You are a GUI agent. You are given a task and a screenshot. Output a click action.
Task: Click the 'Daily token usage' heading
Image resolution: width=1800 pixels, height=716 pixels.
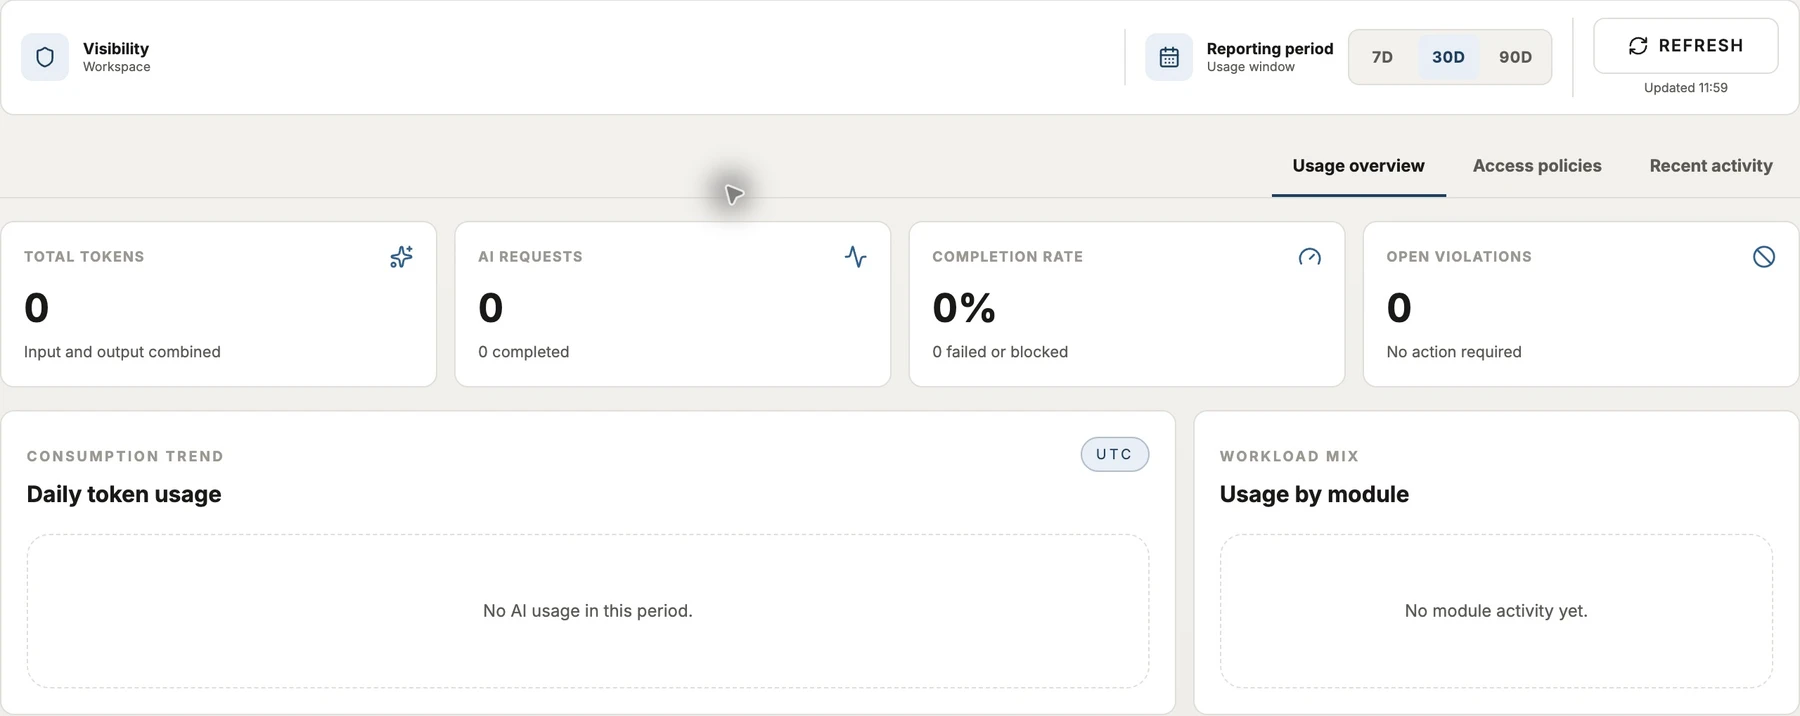124,494
